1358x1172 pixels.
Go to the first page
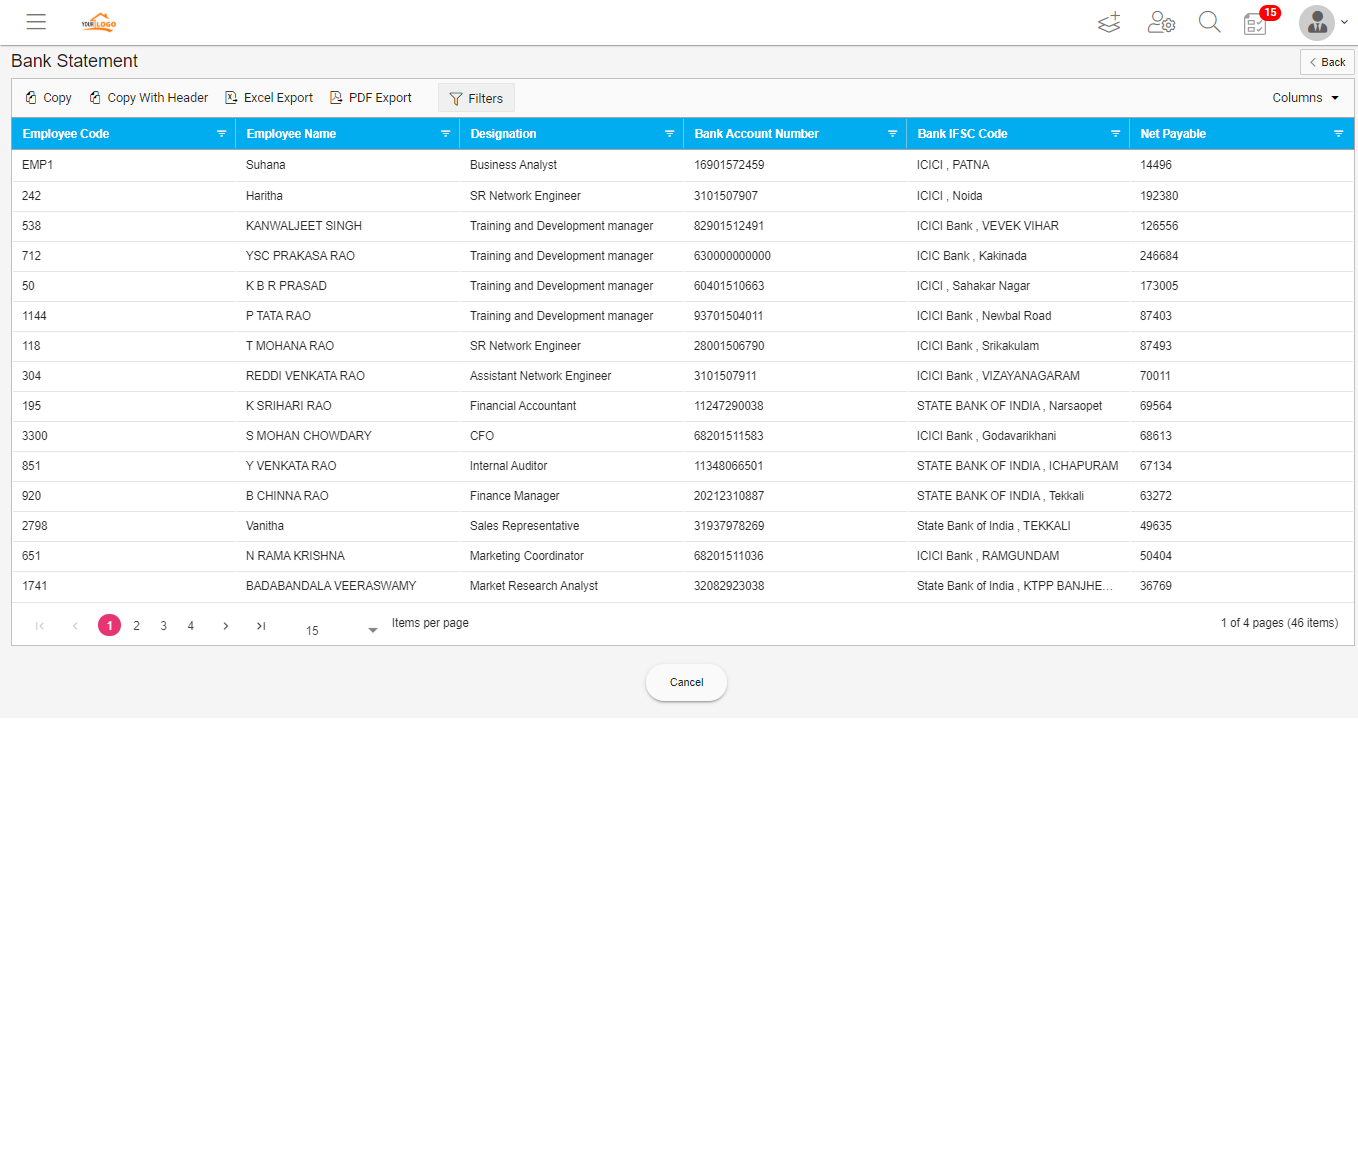tap(40, 626)
